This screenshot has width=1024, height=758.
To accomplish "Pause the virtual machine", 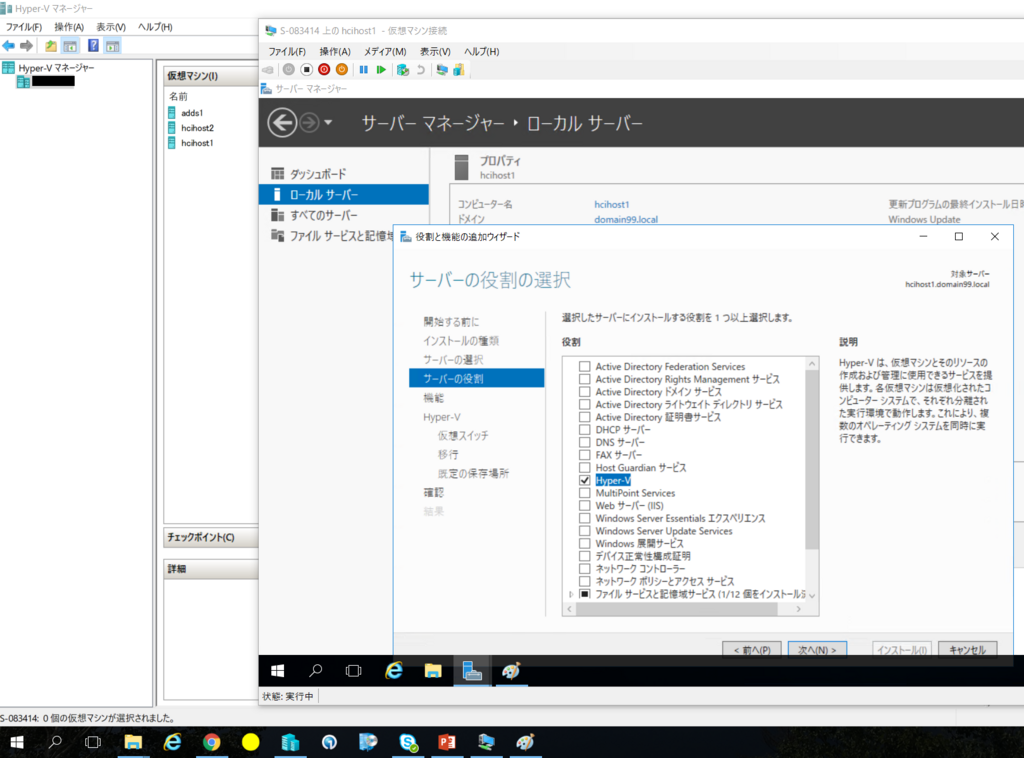I will [x=364, y=70].
